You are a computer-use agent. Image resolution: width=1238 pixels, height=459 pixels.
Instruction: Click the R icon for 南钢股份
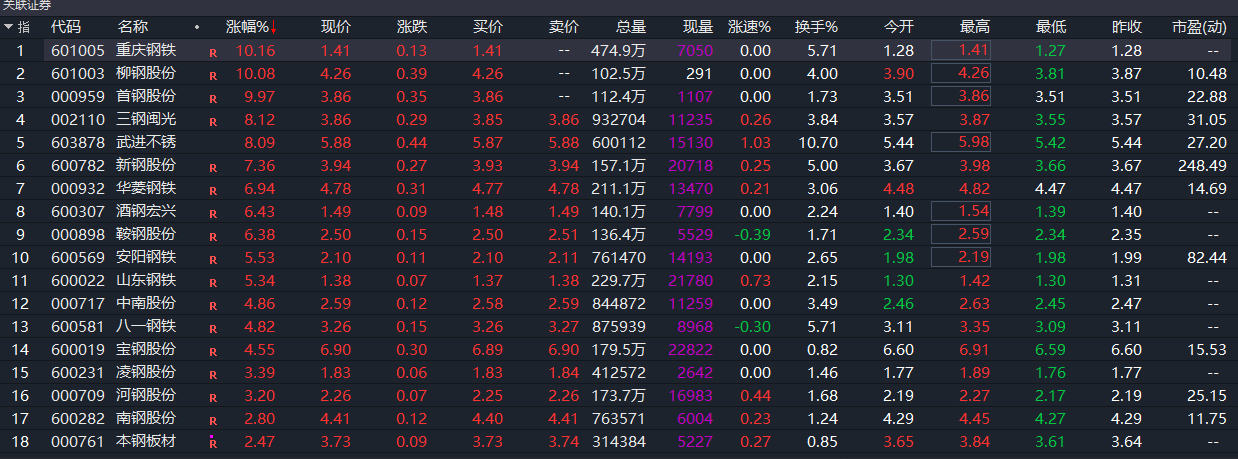pyautogui.click(x=212, y=420)
